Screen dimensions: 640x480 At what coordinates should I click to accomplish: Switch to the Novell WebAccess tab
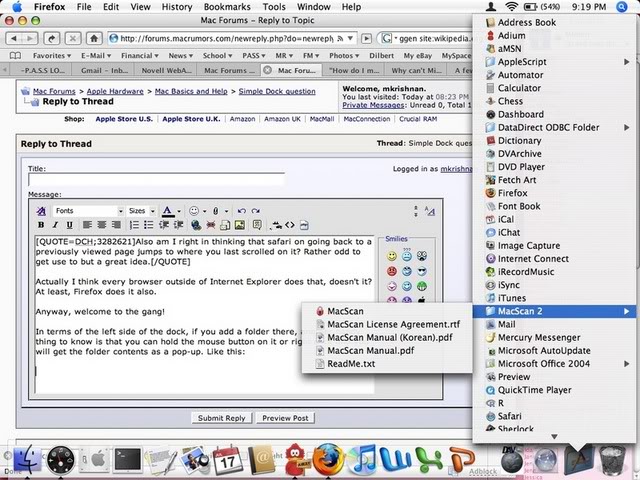166,70
